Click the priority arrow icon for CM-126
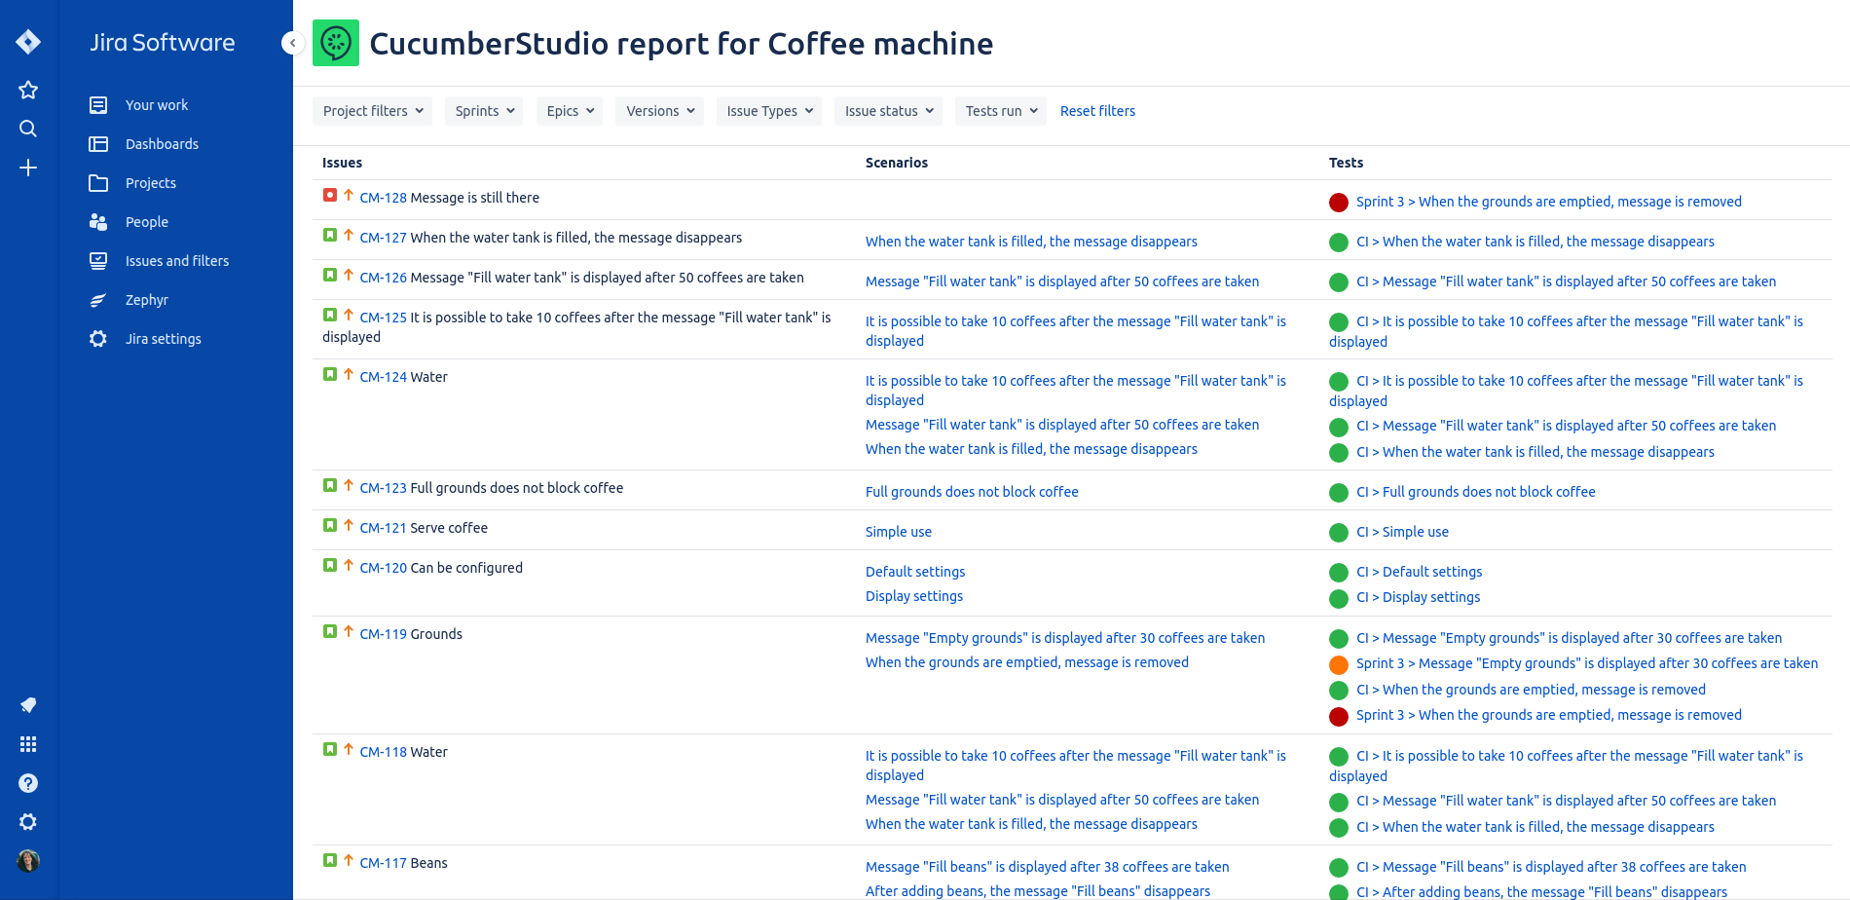The height and width of the screenshot is (900, 1850). (x=349, y=276)
